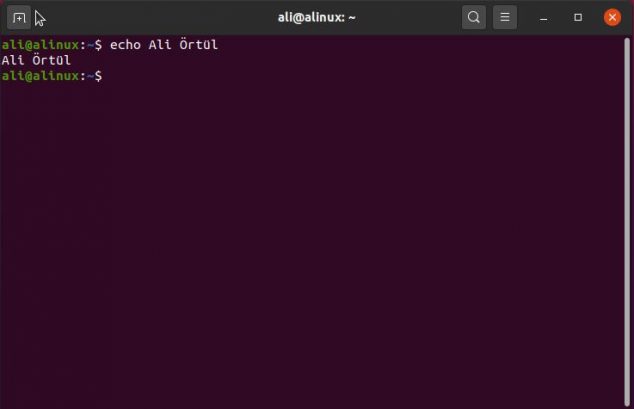The height and width of the screenshot is (409, 634).
Task: Click the empty title bar right of the title
Action: click(x=408, y=18)
